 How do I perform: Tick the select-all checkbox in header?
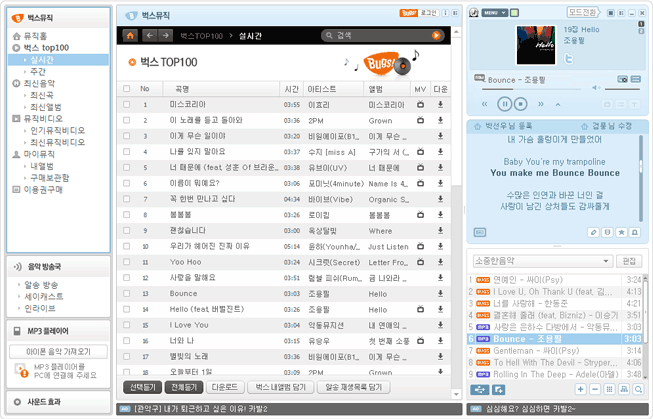click(127, 89)
